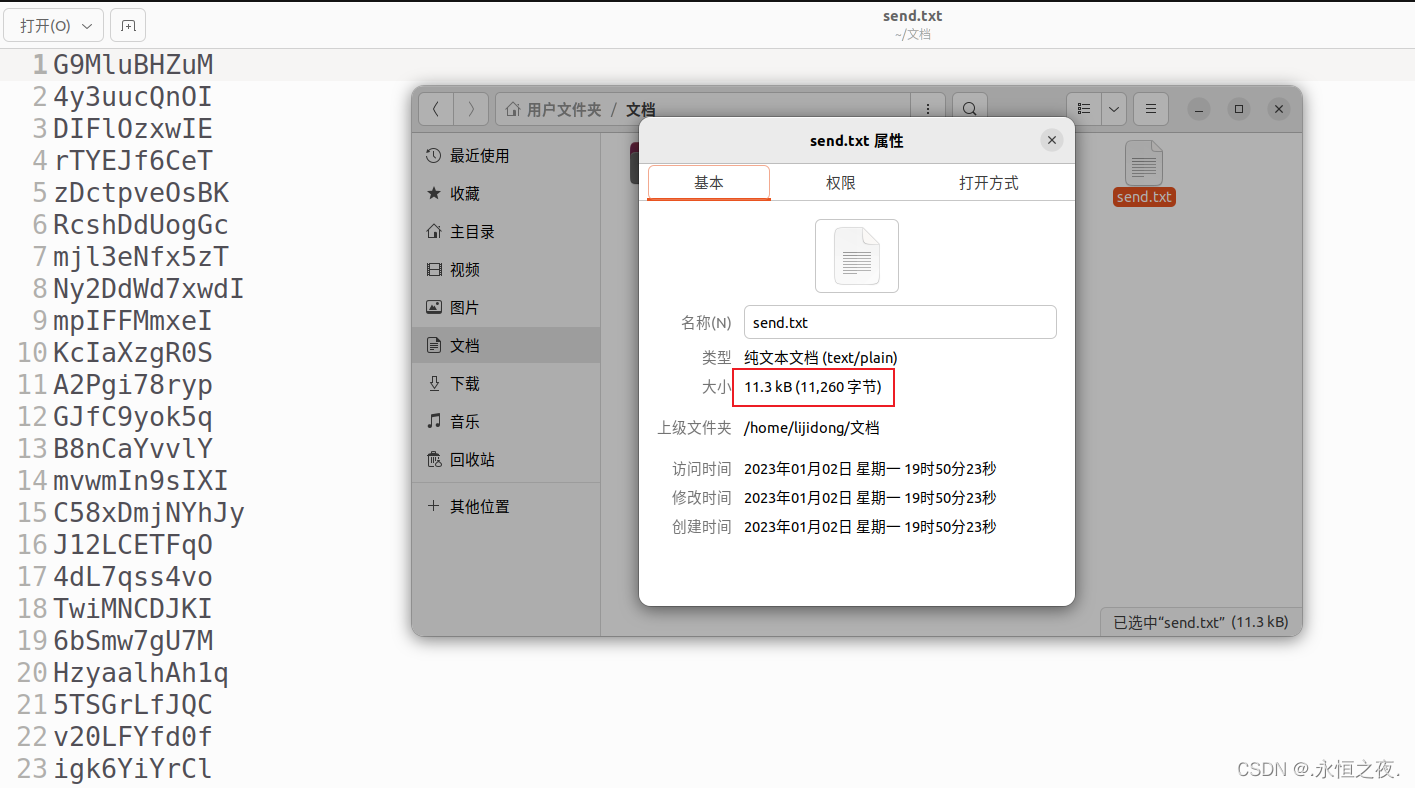Click line 15 text C58xDmjNYhJy
The width and height of the screenshot is (1415, 788).
[149, 513]
